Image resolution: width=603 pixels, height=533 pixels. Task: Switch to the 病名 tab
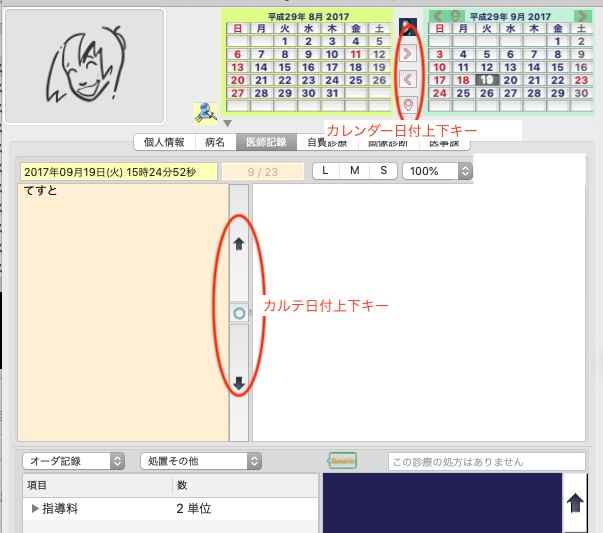click(x=215, y=142)
